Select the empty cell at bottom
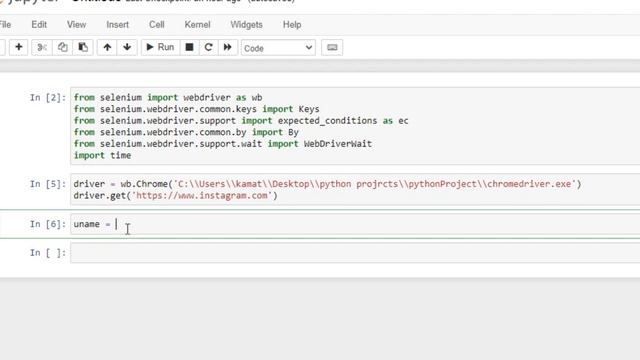This screenshot has width=640, height=360. coord(355,253)
